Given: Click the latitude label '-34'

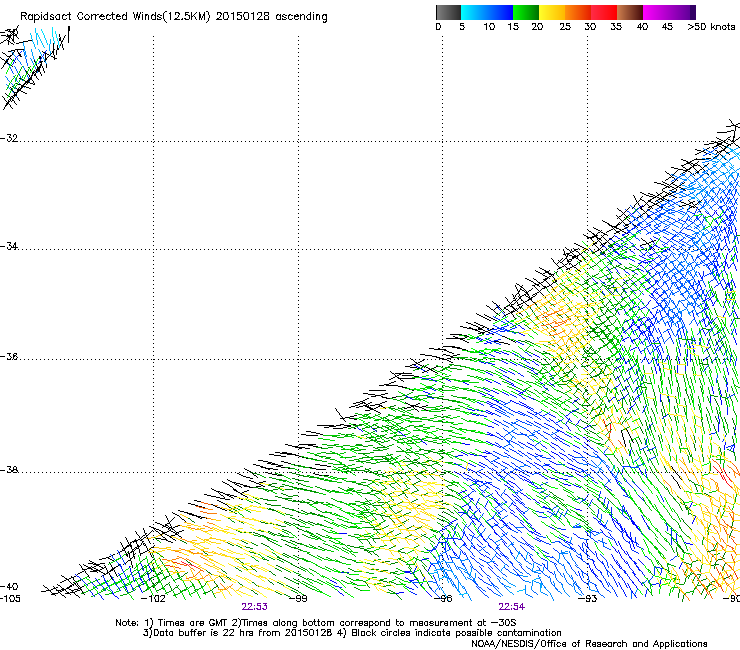Looking at the screenshot, I should [9, 246].
